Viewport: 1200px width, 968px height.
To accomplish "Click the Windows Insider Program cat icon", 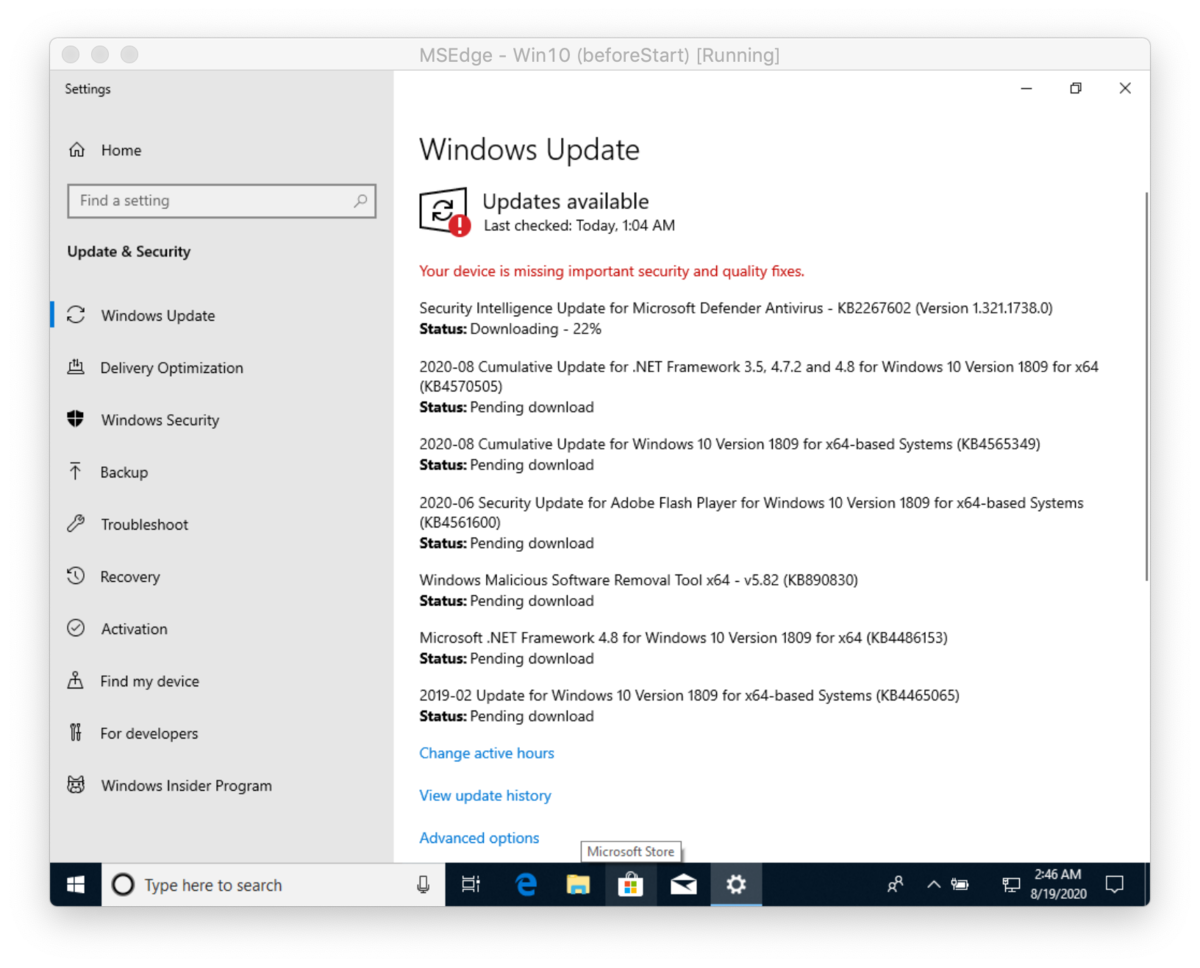I will point(76,785).
